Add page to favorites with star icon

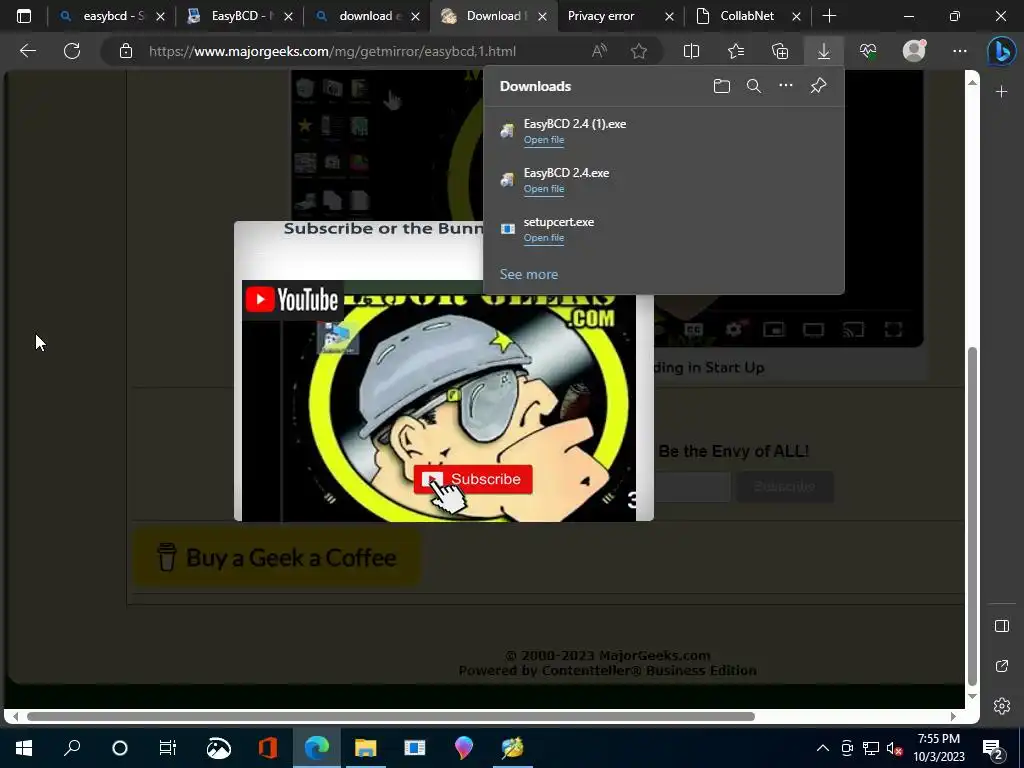tap(639, 51)
